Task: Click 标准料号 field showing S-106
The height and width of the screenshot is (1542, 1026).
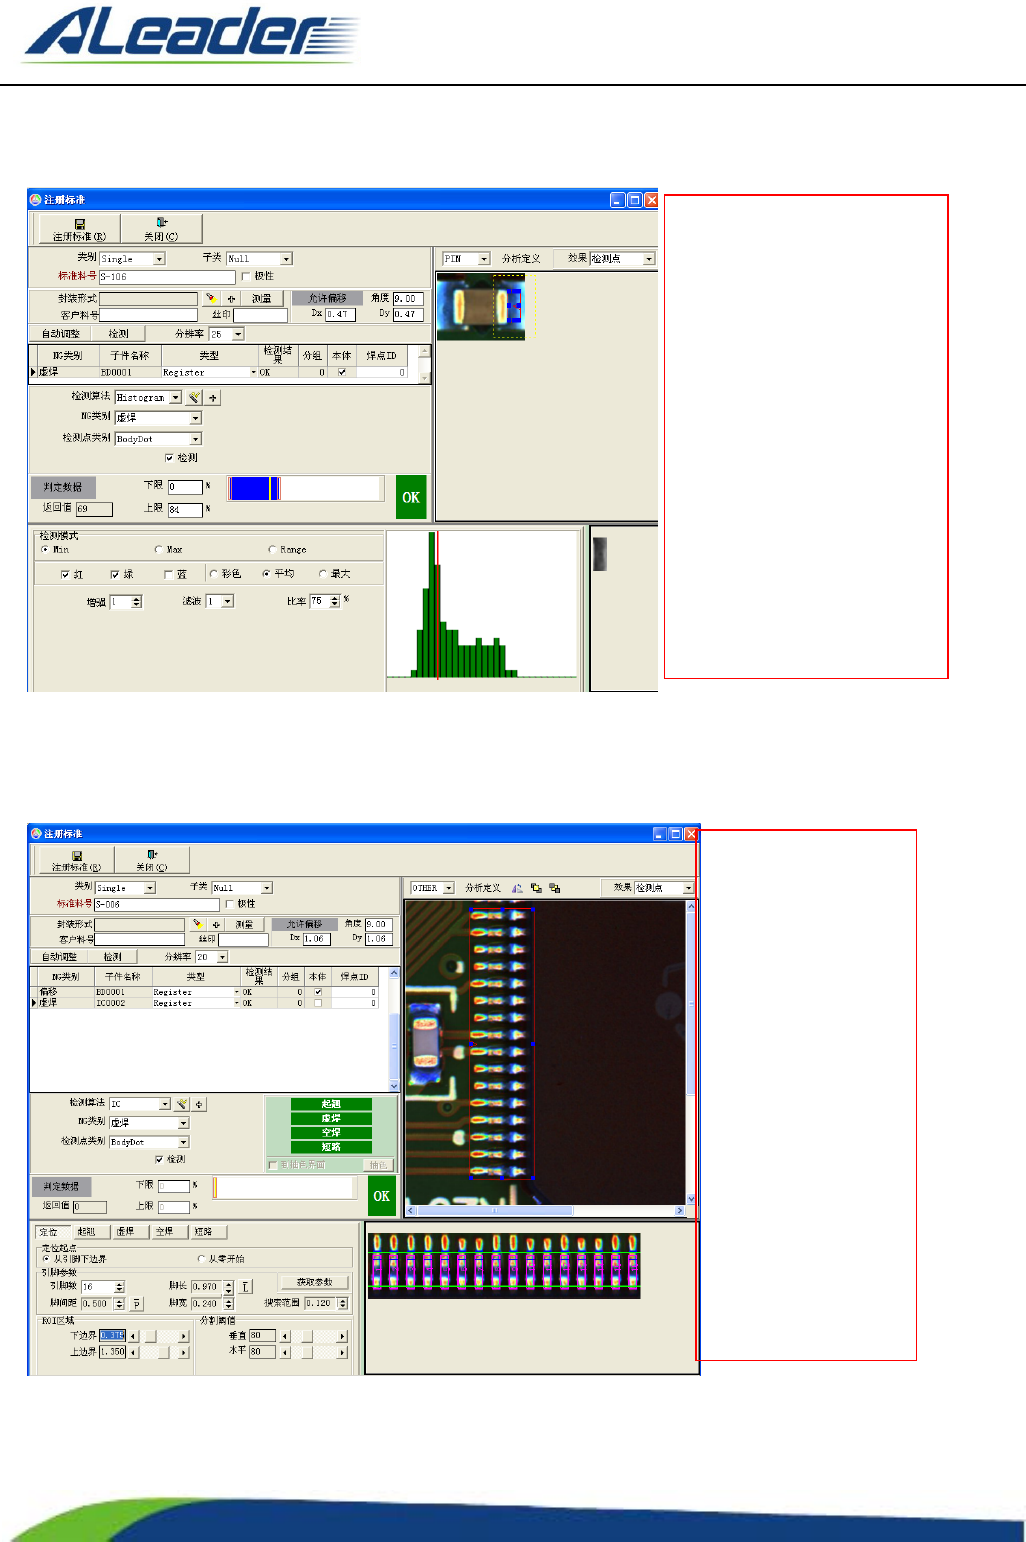Action: [x=167, y=276]
